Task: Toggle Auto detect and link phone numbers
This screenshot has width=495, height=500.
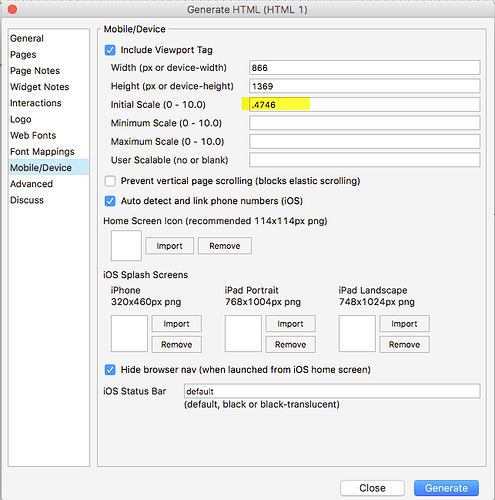Action: pyautogui.click(x=110, y=201)
